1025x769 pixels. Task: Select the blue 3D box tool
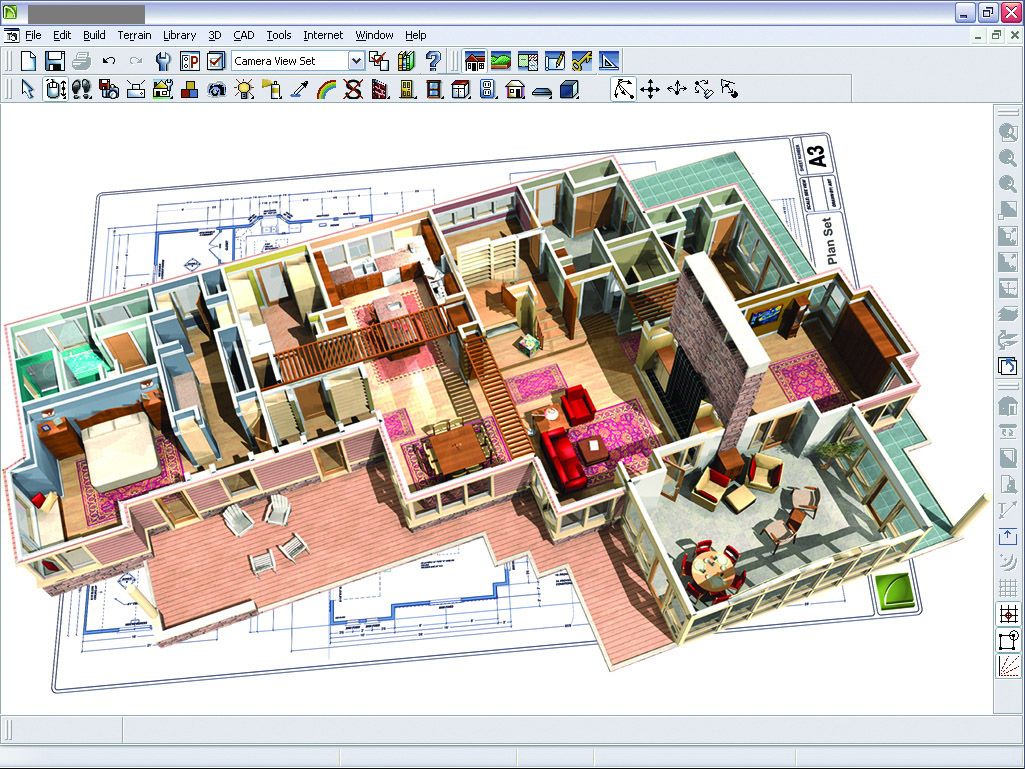pyautogui.click(x=569, y=89)
